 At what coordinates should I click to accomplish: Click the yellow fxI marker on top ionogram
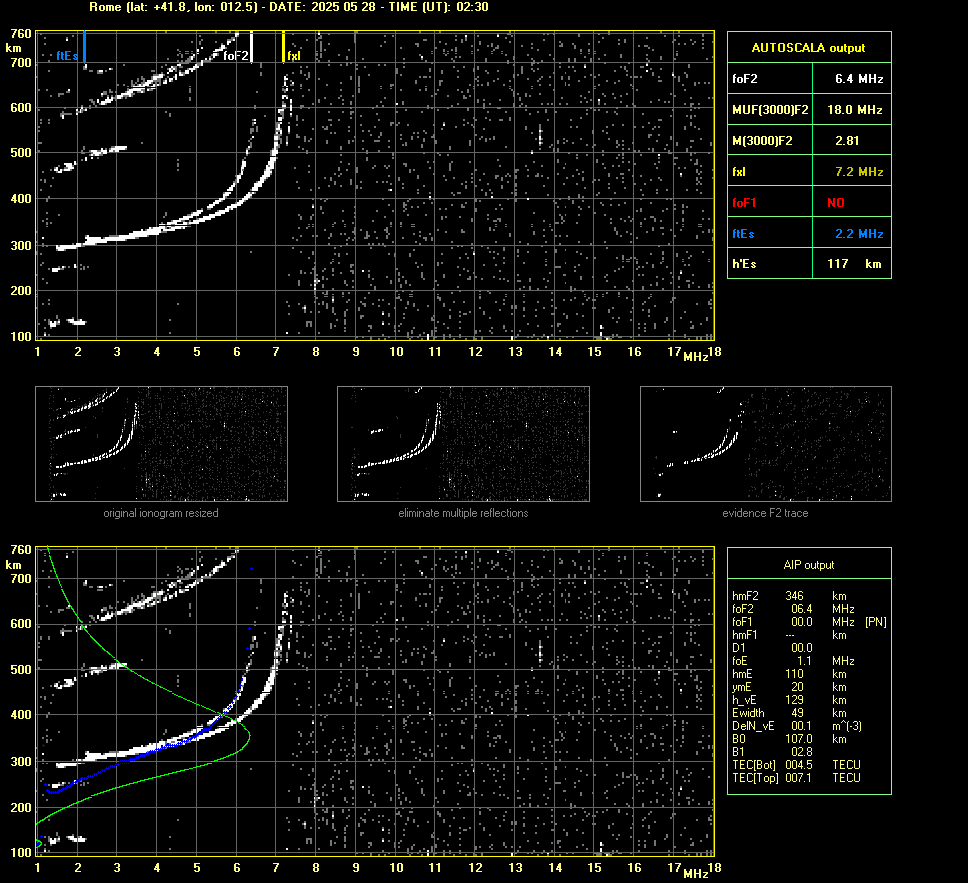click(x=283, y=47)
